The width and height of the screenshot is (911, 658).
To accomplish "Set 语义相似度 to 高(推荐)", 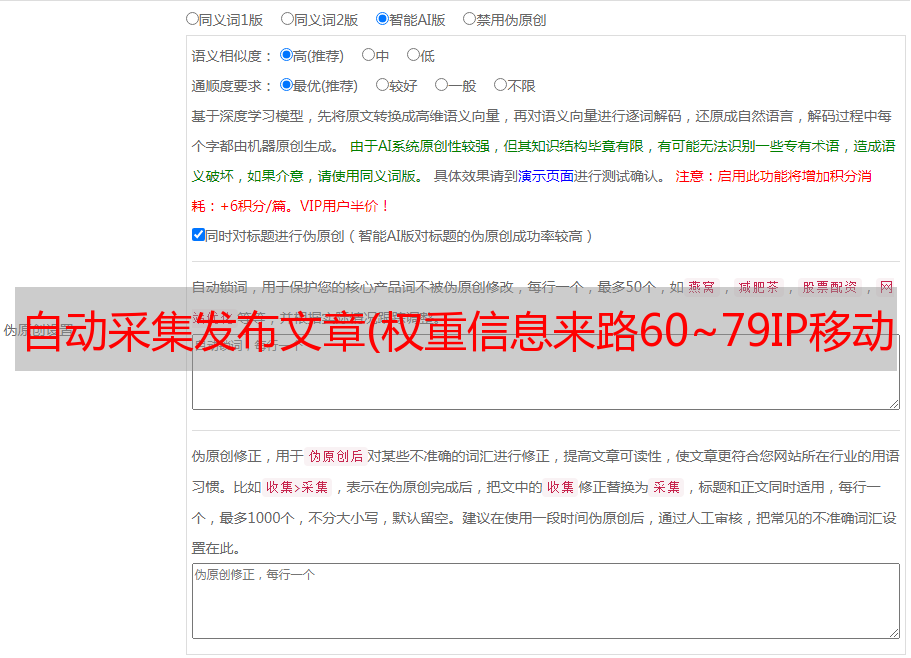I will (286, 55).
